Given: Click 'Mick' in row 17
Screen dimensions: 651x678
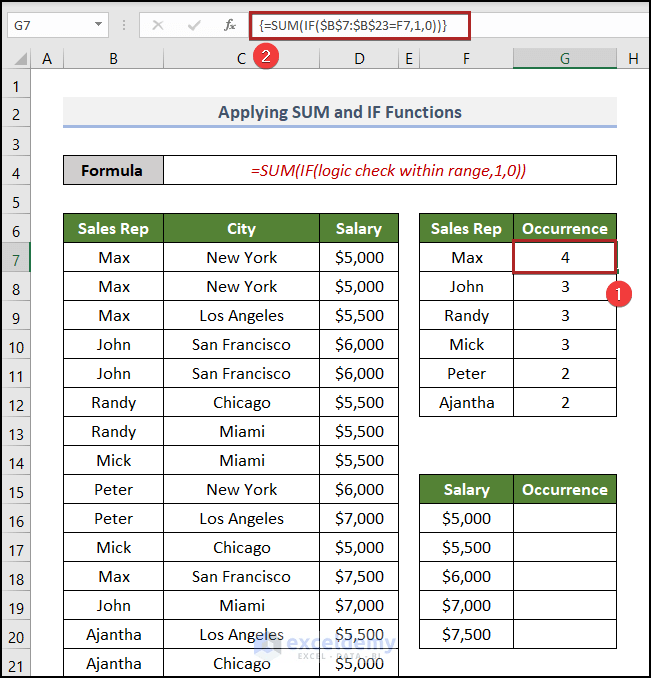Looking at the screenshot, I should (x=113, y=547).
